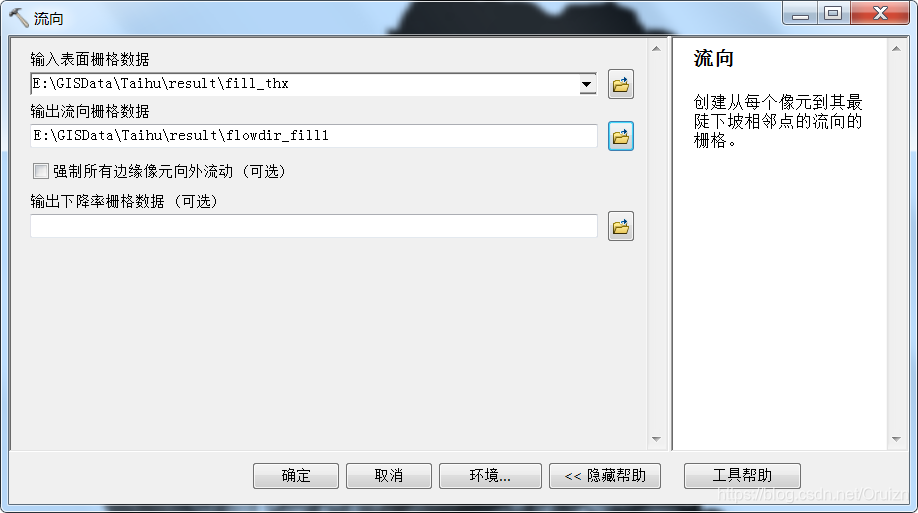
Task: Browse for output flow direction raster location
Action: point(621,136)
